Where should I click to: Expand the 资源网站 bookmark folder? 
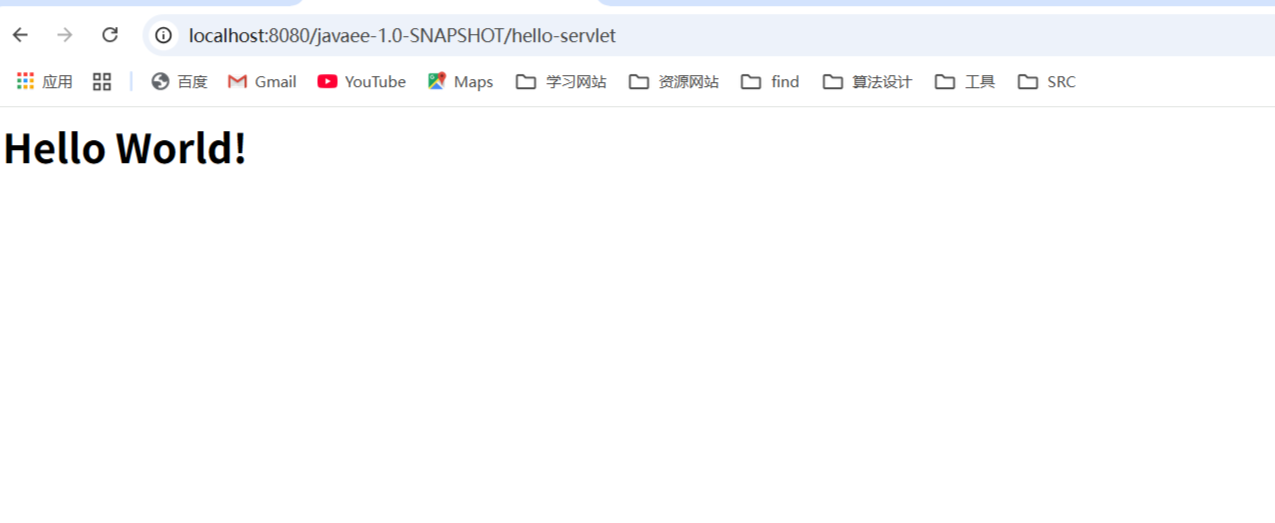click(674, 82)
